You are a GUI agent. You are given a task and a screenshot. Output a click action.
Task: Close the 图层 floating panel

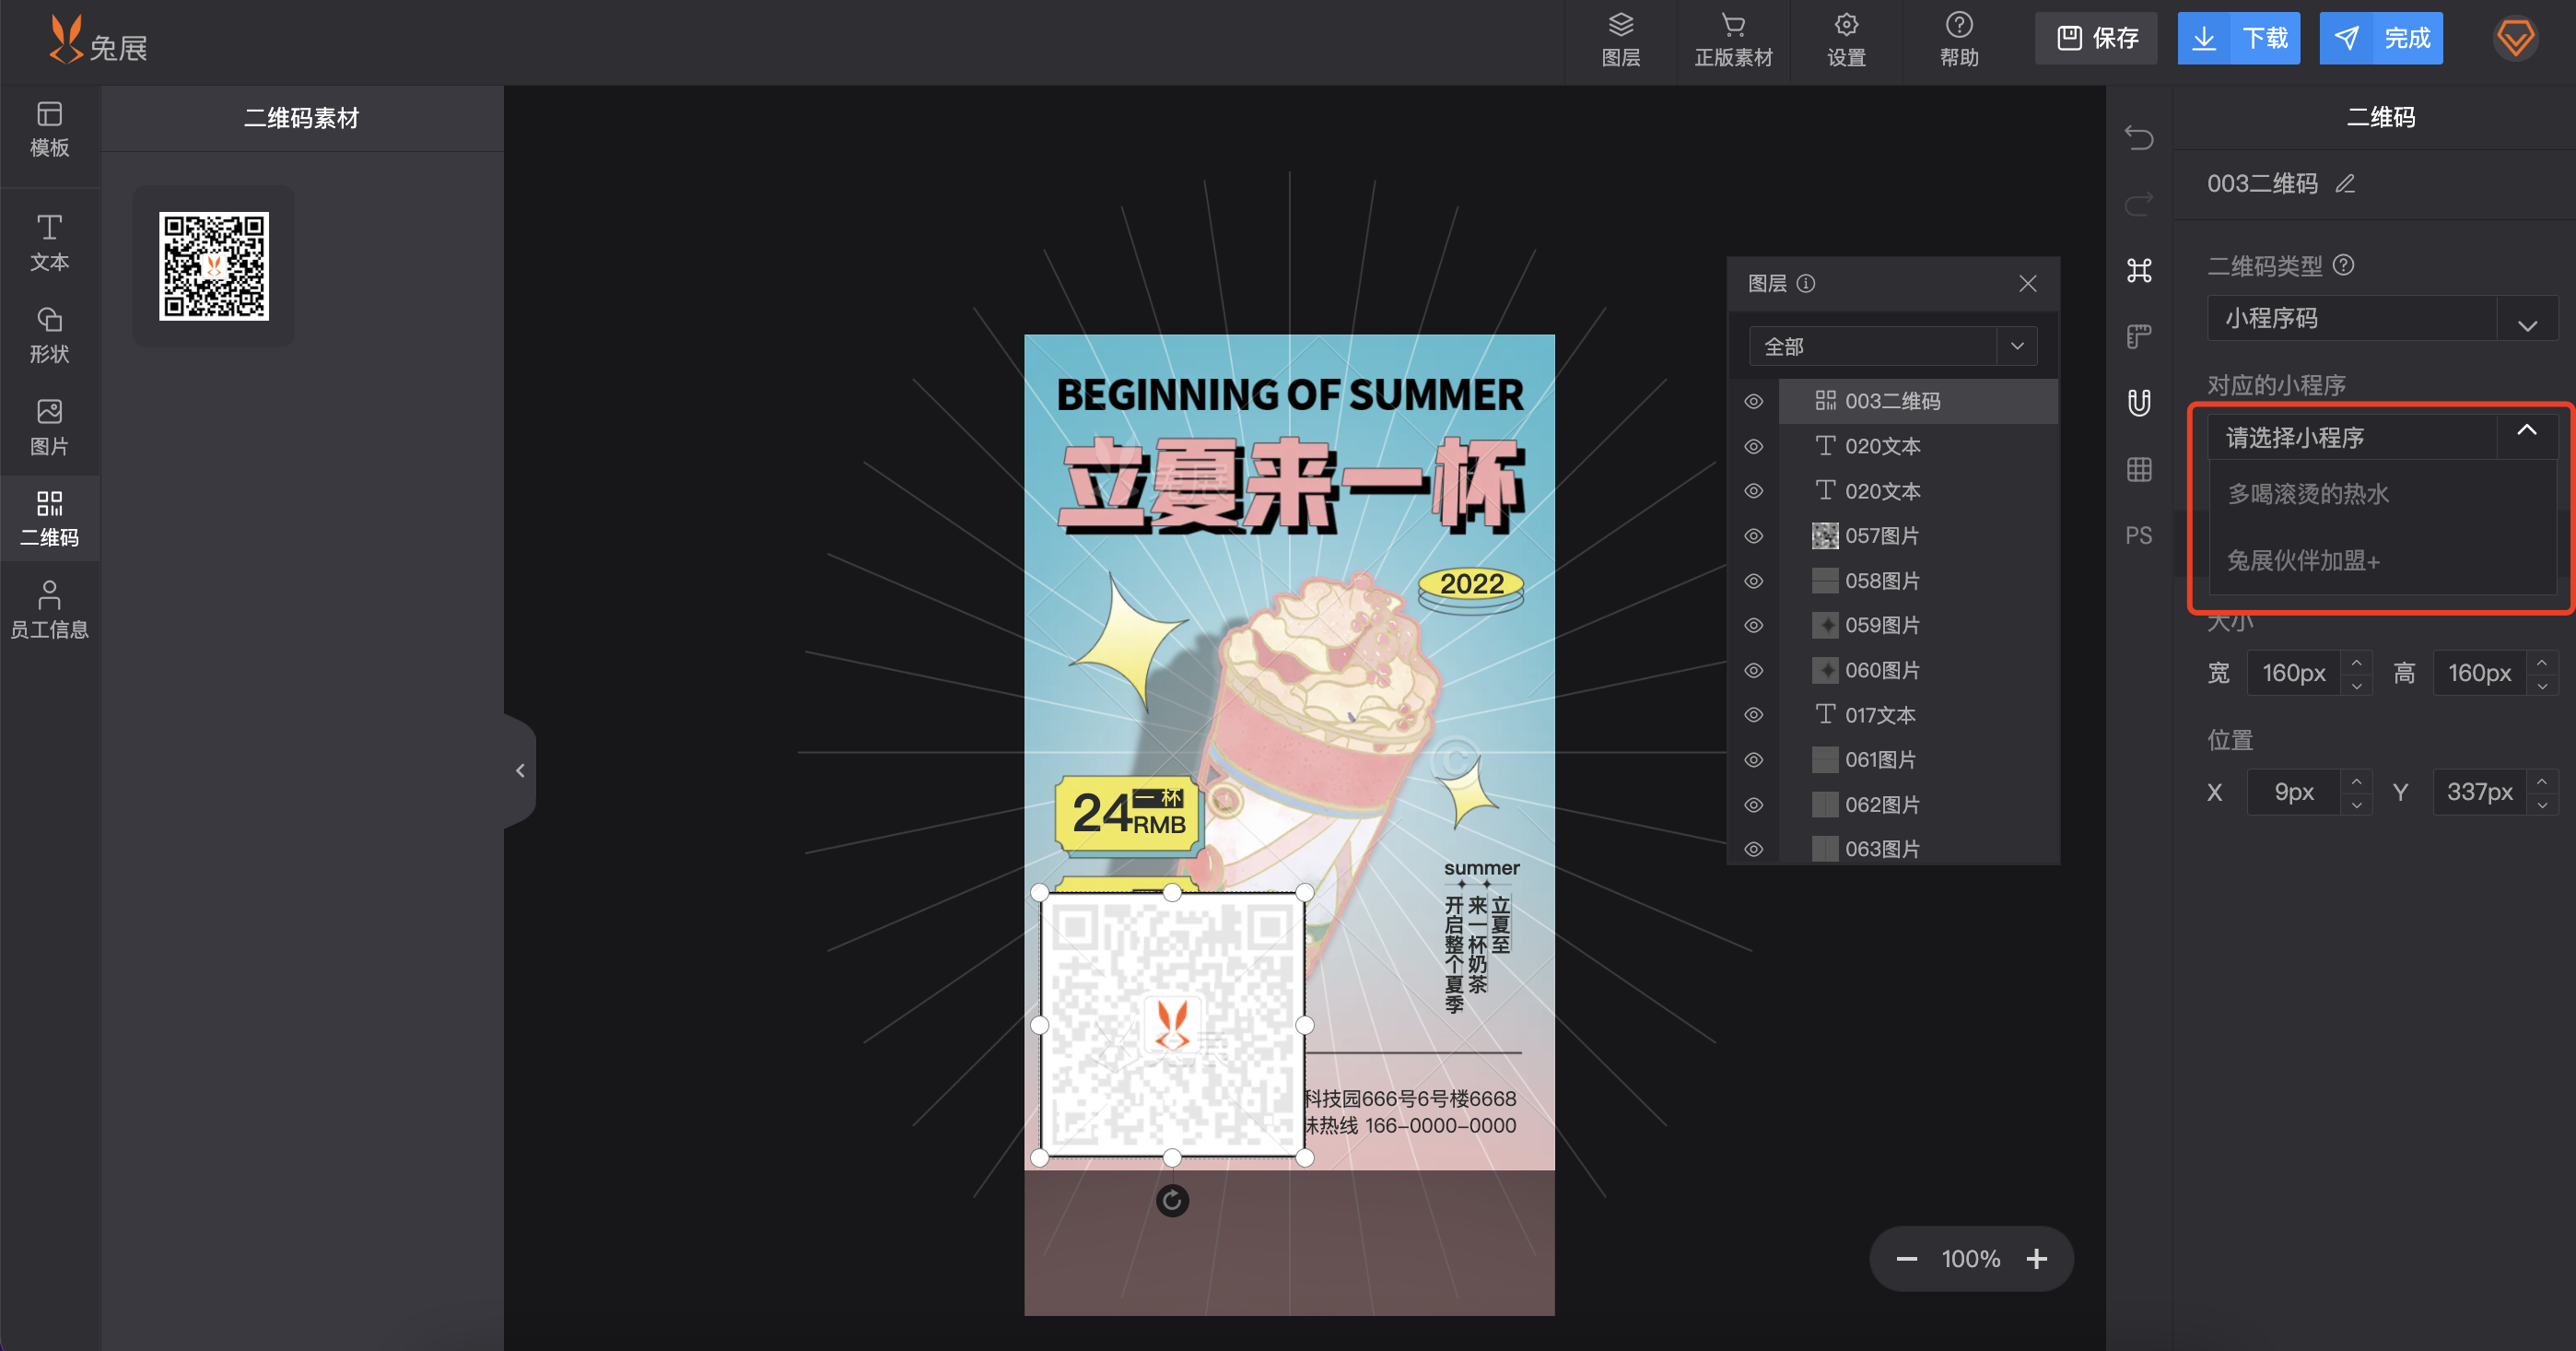2028,283
